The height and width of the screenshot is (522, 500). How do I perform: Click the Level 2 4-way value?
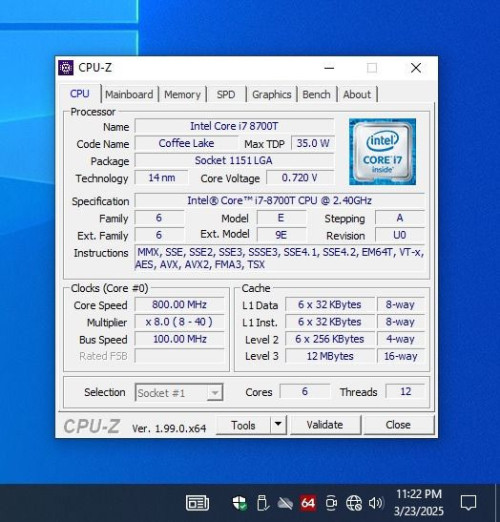400,339
